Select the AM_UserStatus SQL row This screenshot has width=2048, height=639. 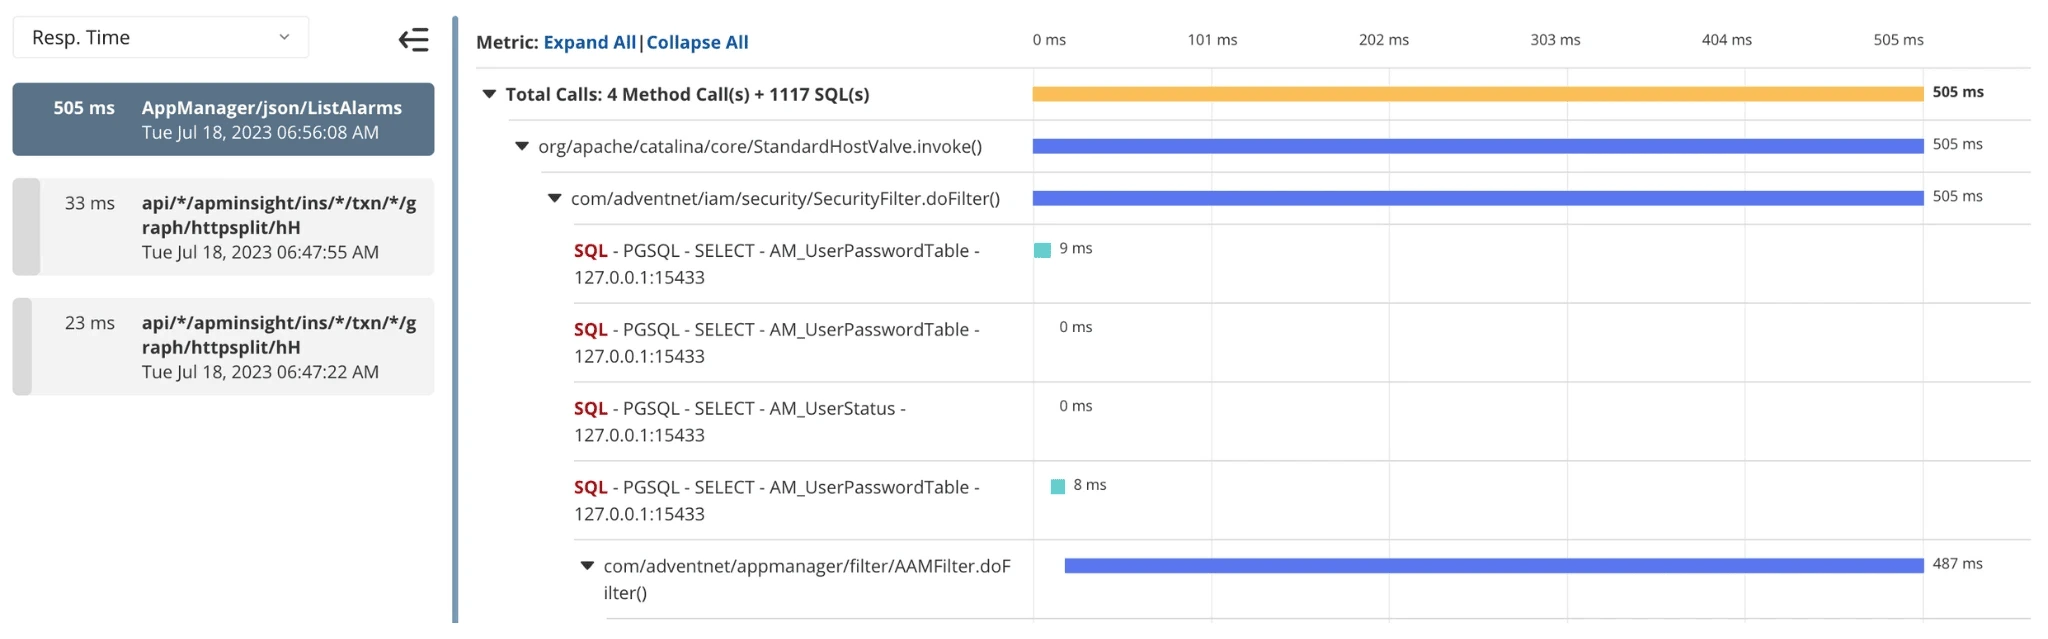click(739, 421)
